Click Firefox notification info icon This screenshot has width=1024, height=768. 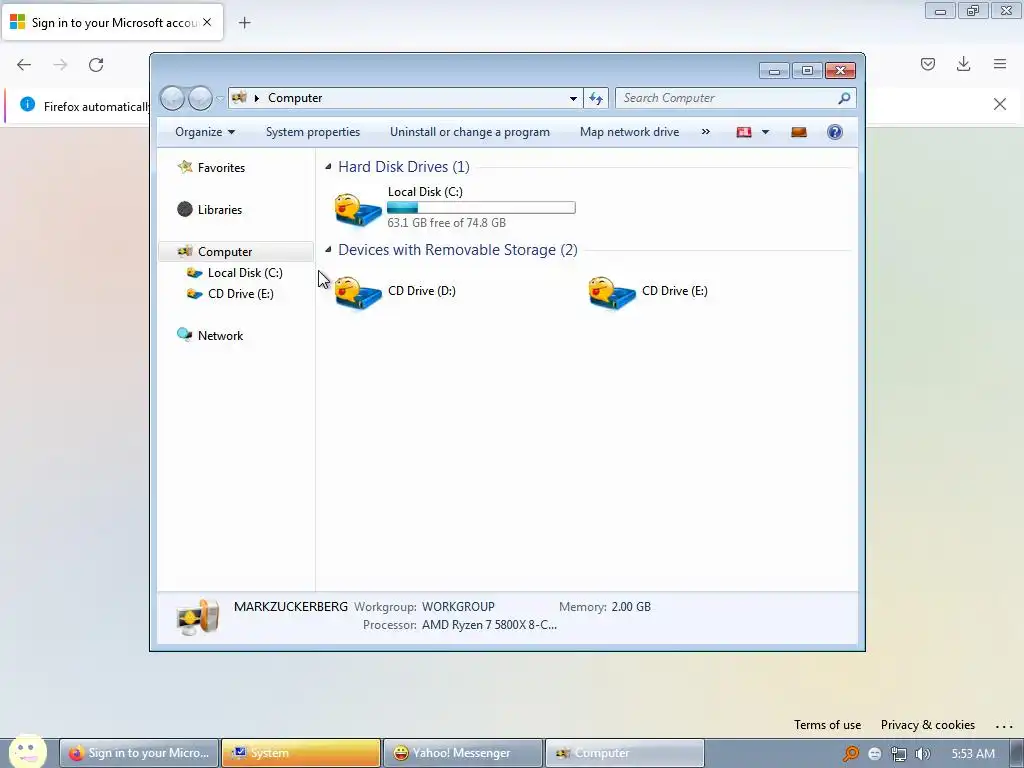tap(27, 104)
